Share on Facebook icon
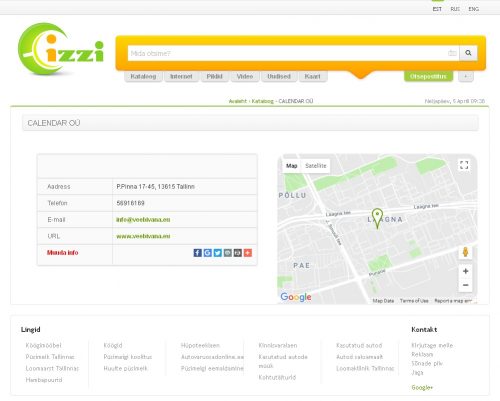This screenshot has height=401, width=500. pyautogui.click(x=198, y=253)
